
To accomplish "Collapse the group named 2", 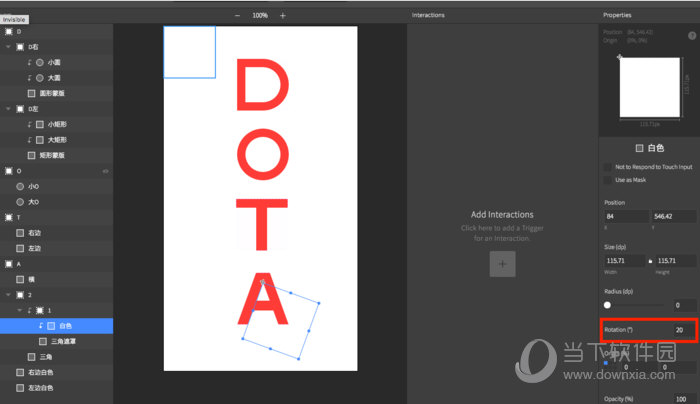I will [8, 295].
